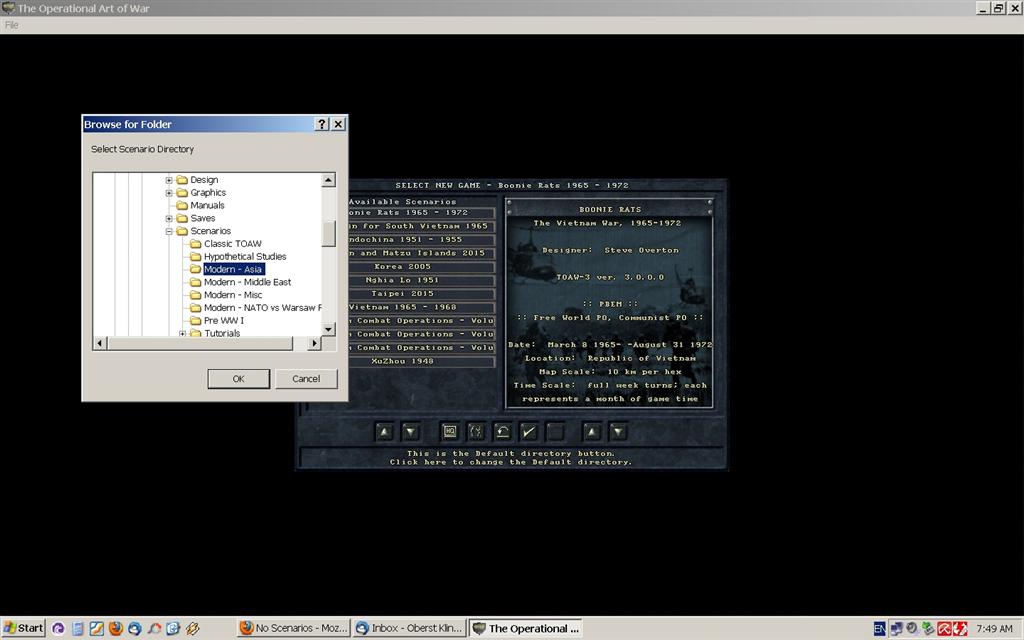Select the Modern - Misc folder
The height and width of the screenshot is (640, 1024).
tap(233, 295)
